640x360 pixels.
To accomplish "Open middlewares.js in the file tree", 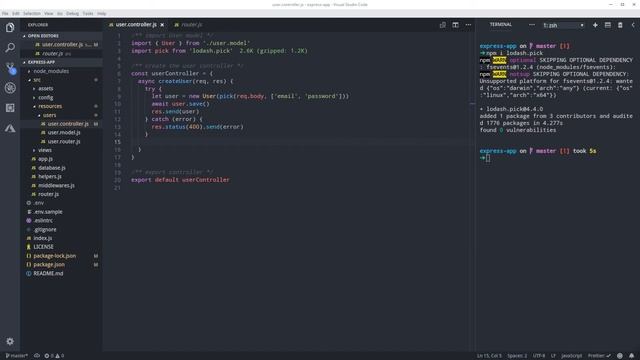I will pyautogui.click(x=56, y=186).
